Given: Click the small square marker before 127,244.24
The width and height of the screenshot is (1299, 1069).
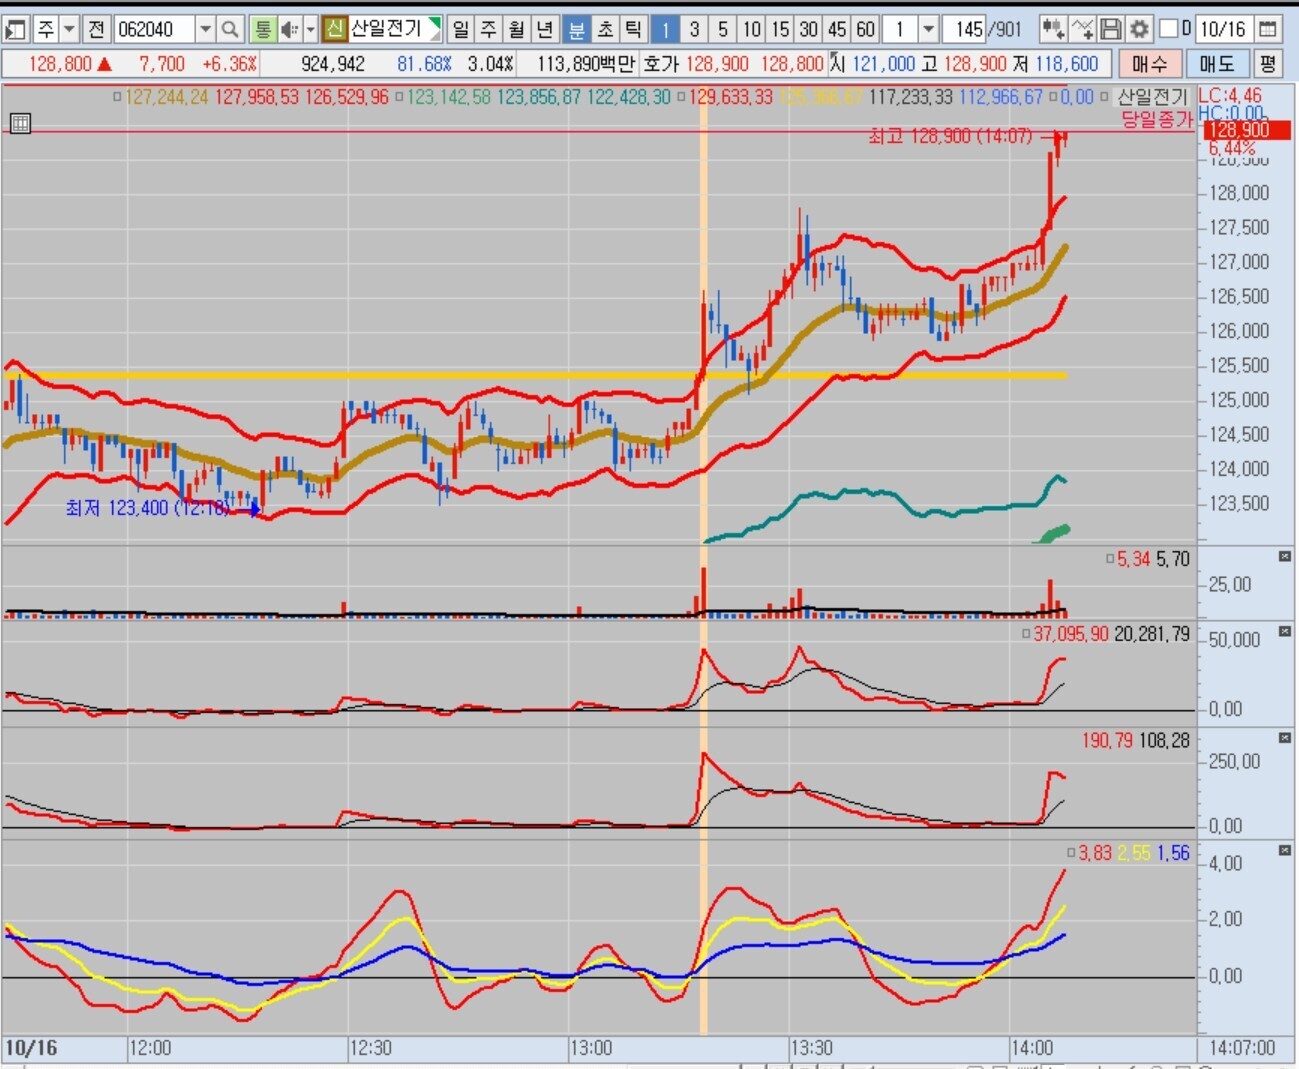Looking at the screenshot, I should (x=117, y=97).
